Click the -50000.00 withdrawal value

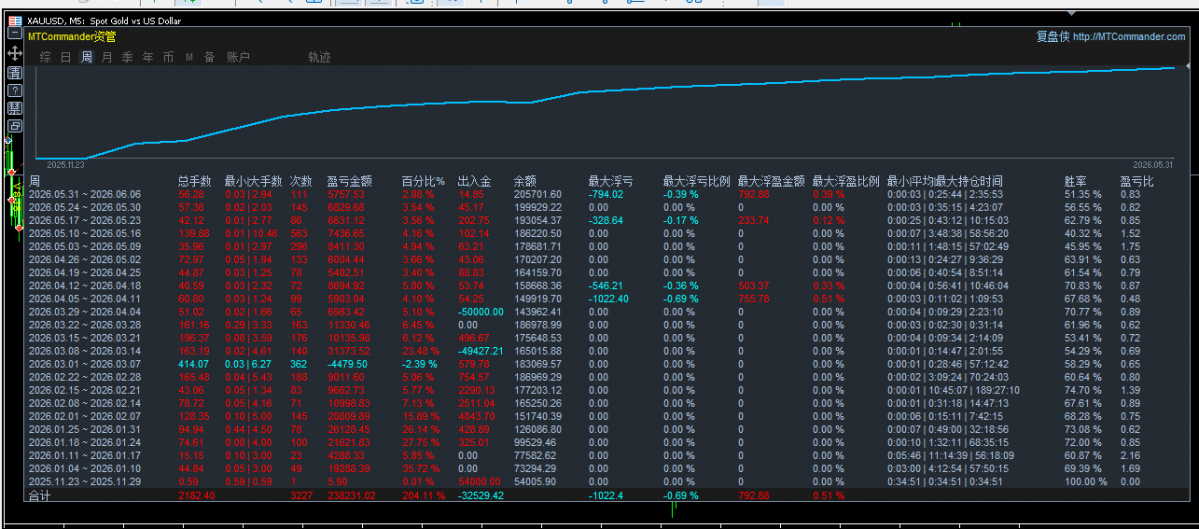480,311
